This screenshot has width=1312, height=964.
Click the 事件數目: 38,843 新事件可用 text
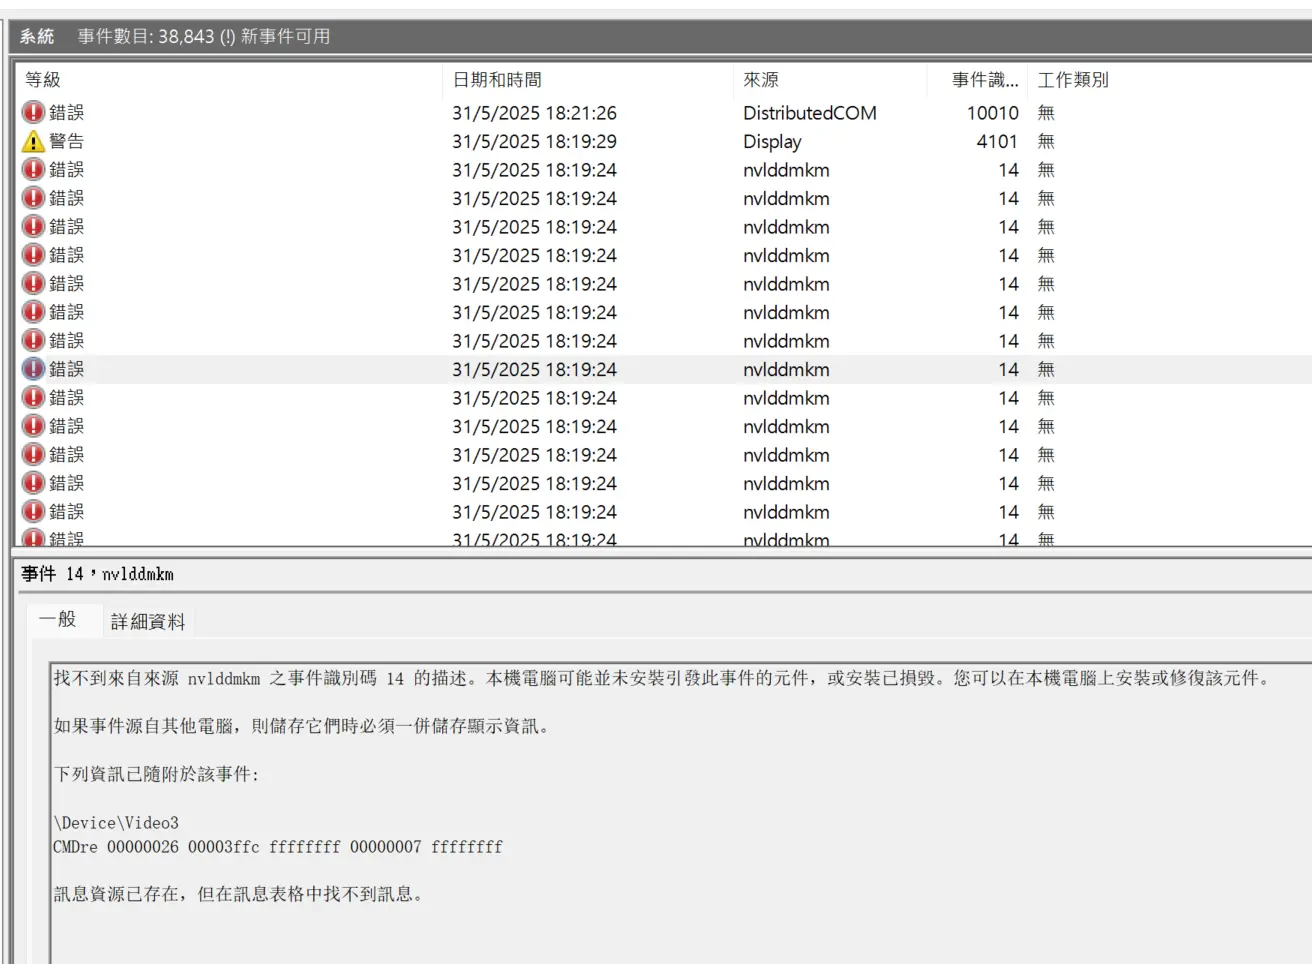(204, 36)
